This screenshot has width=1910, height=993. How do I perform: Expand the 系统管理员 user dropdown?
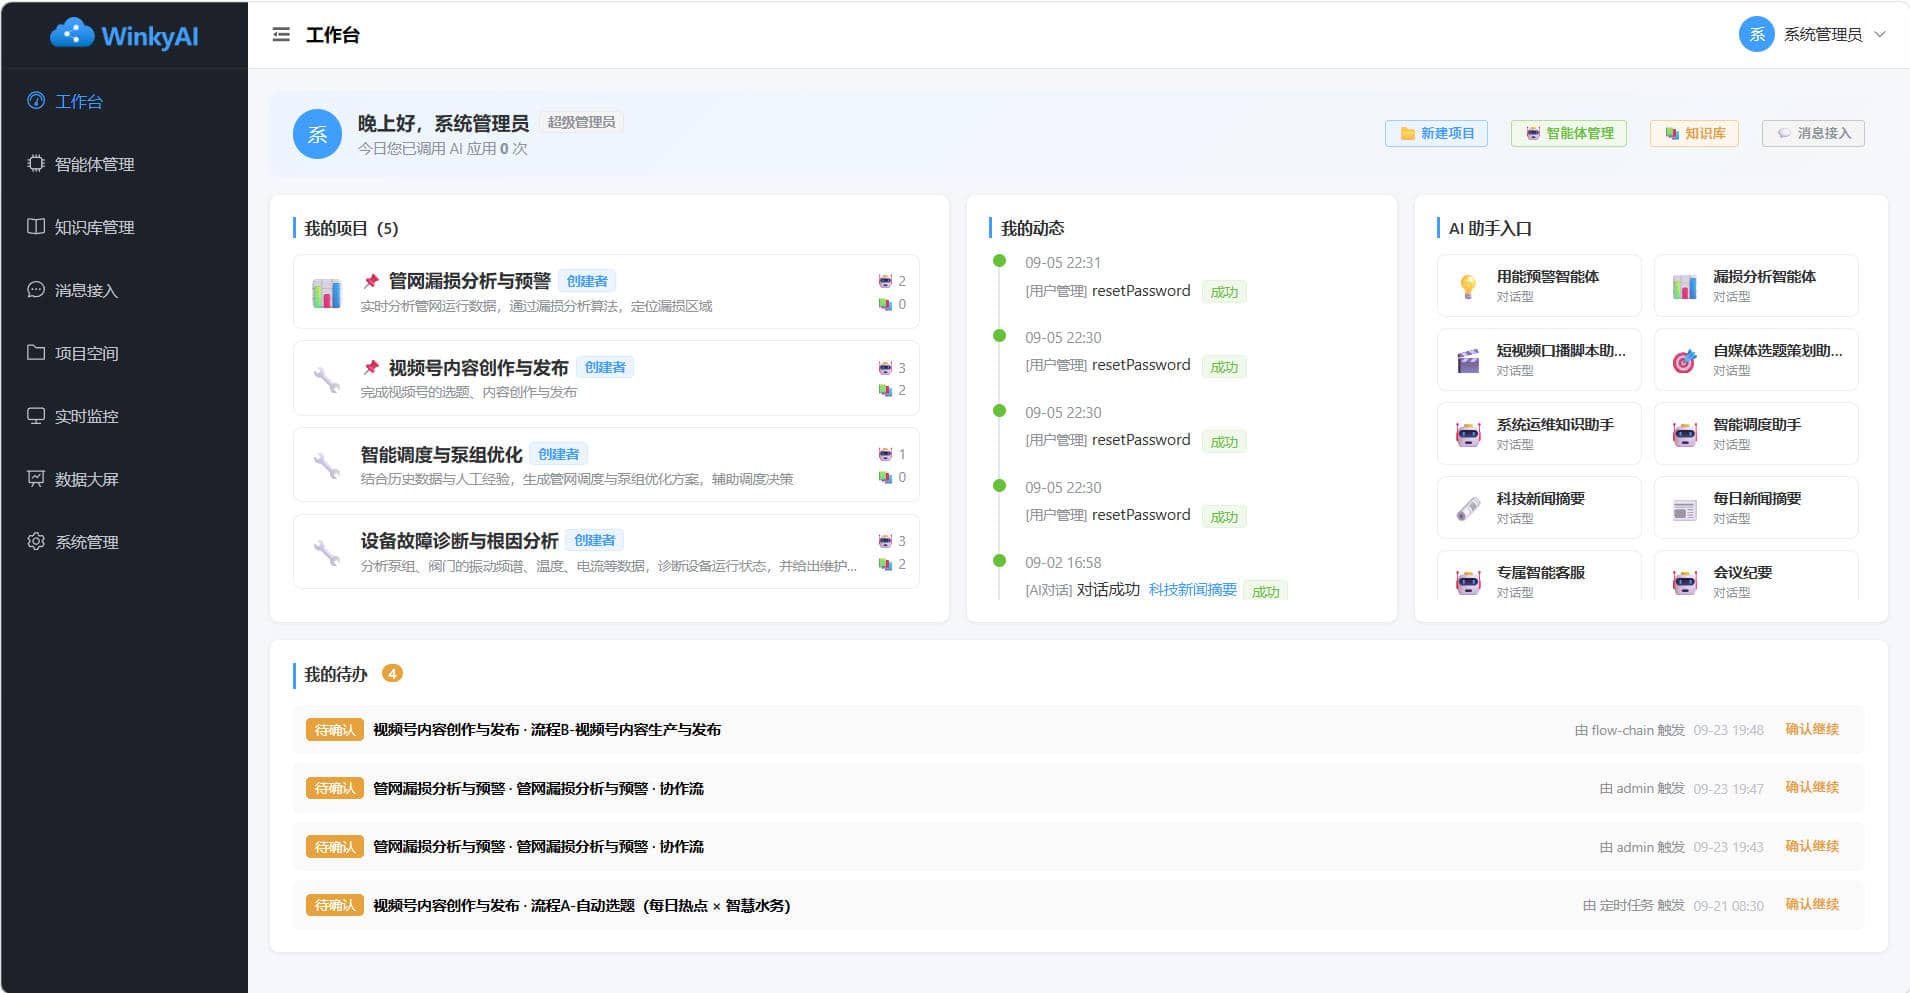[x=1812, y=35]
